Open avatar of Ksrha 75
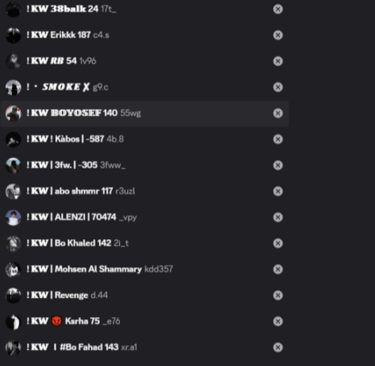375x366 pixels. pyautogui.click(x=13, y=322)
